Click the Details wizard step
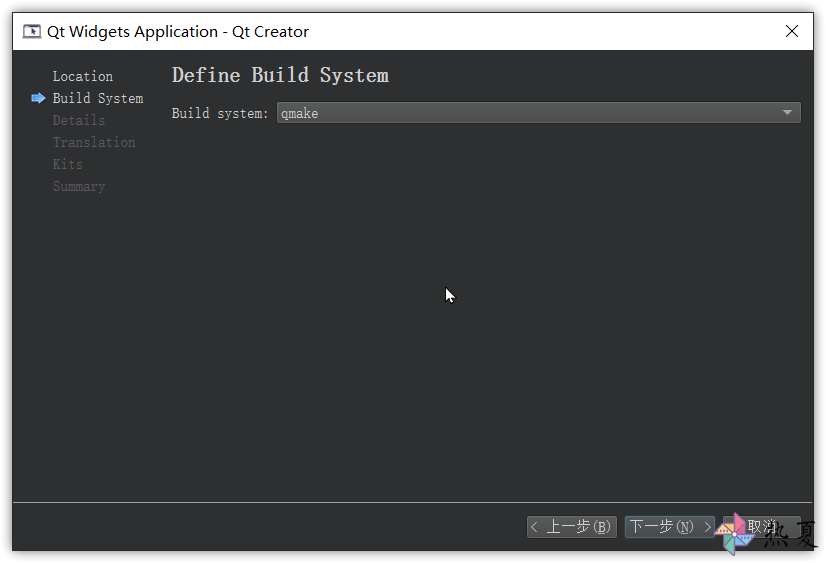The height and width of the screenshot is (563, 826). pyautogui.click(x=79, y=121)
